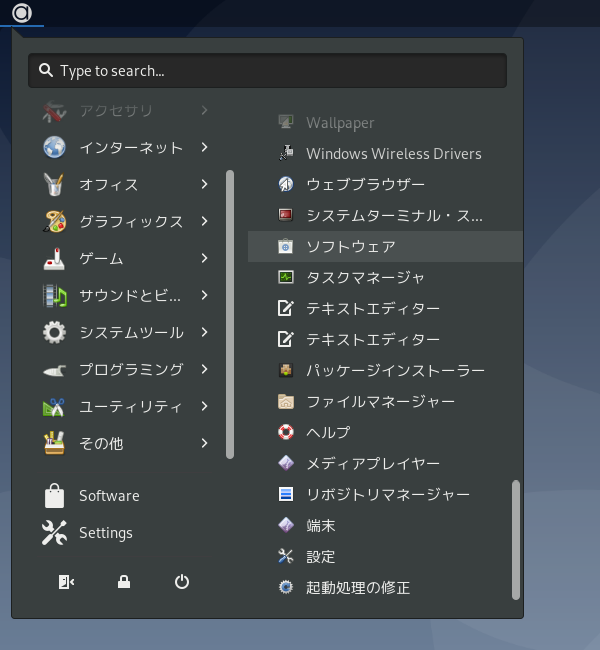The image size is (600, 650).
Task: Click the パッケージインストーラー icon
Action: pos(286,370)
